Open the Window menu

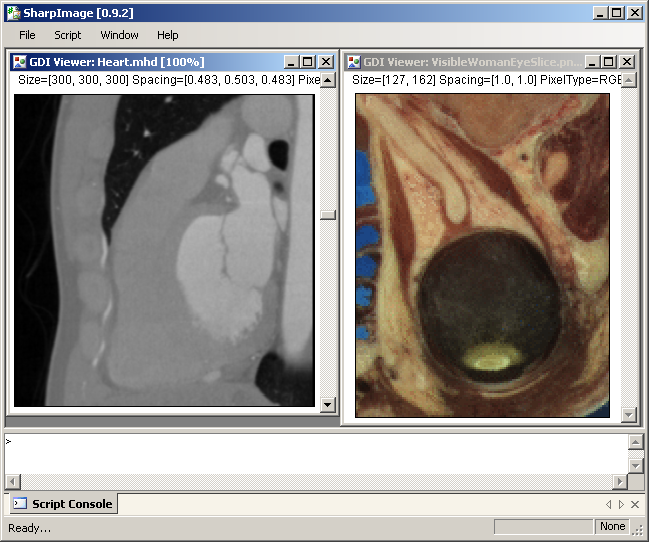(x=119, y=35)
